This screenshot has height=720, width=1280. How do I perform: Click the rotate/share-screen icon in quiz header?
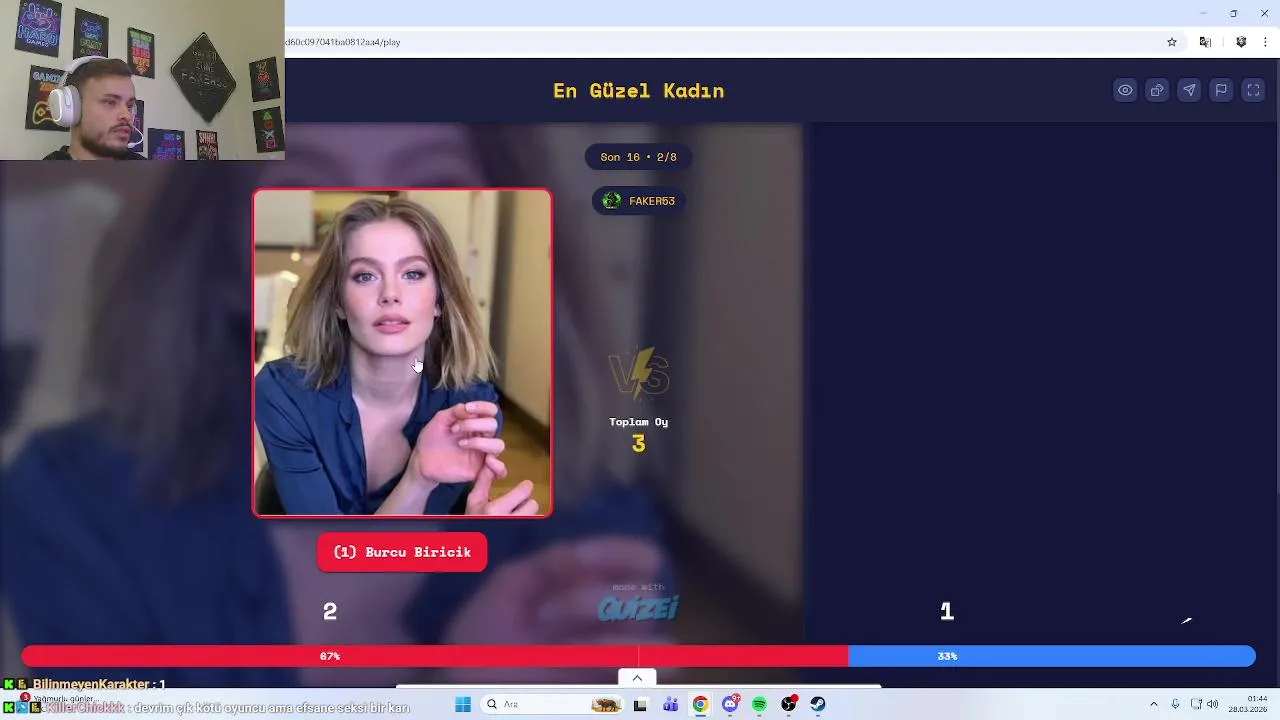(x=1157, y=90)
